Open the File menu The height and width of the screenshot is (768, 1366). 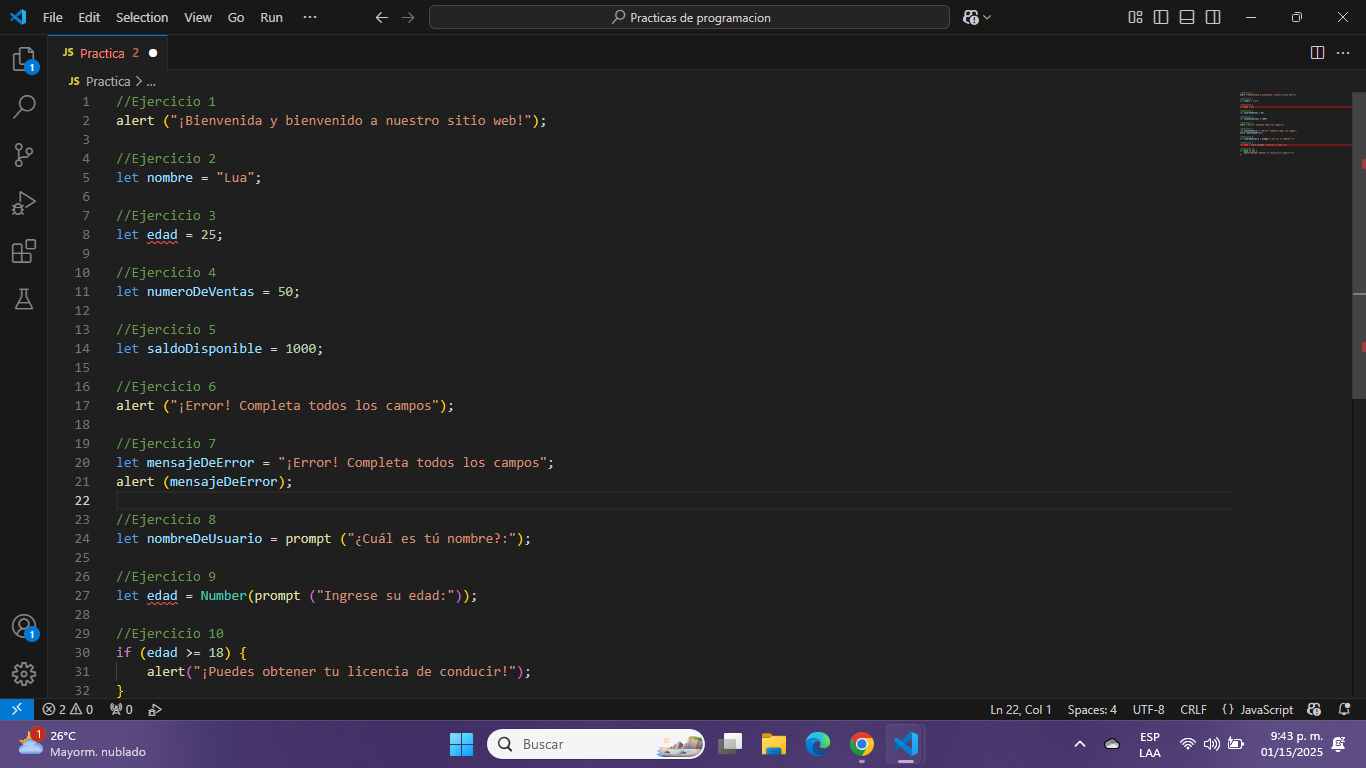(52, 17)
